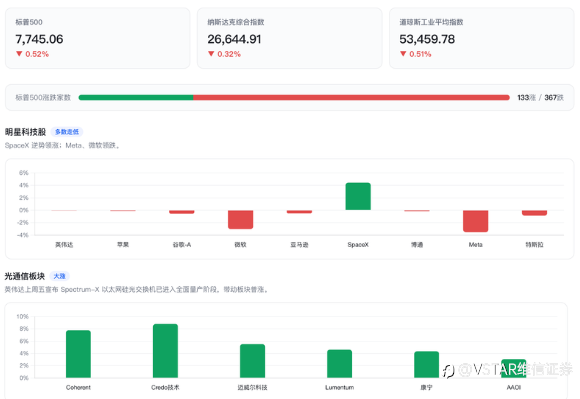This screenshot has height=399, width=580.
Task: Click the 明星科技股 section heading
Action: tap(25, 132)
